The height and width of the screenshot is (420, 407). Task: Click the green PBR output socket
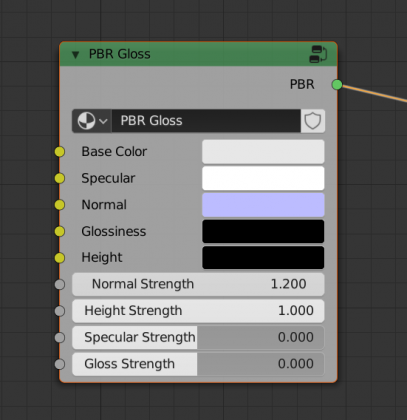pos(337,85)
